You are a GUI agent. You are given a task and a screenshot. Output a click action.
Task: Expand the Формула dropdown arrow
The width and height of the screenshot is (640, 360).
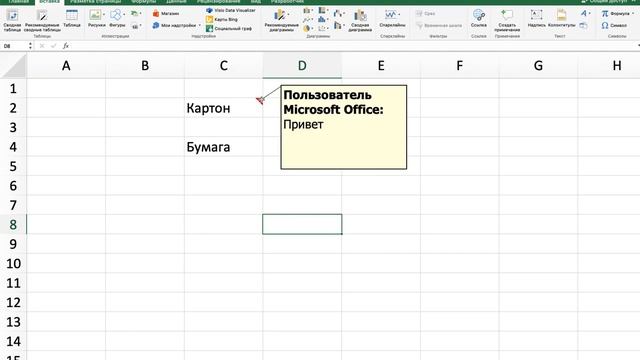pyautogui.click(x=633, y=13)
